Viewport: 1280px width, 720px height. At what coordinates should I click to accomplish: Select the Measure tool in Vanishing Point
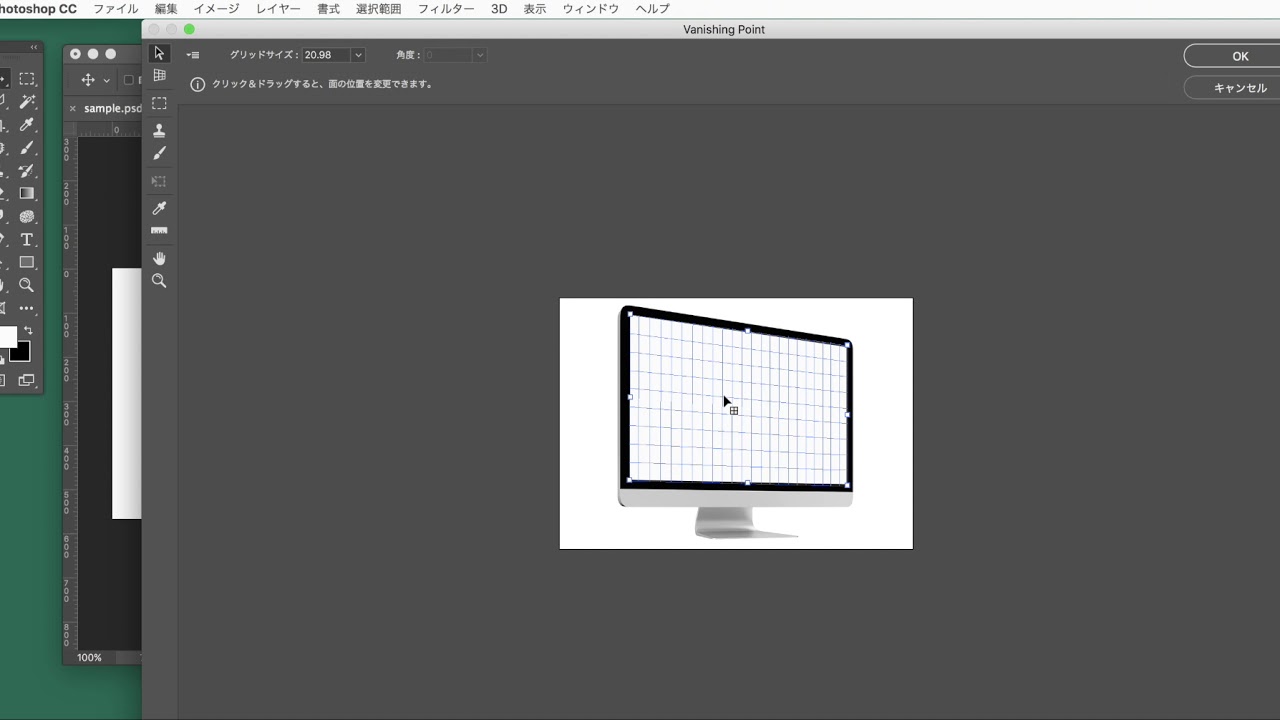click(159, 230)
